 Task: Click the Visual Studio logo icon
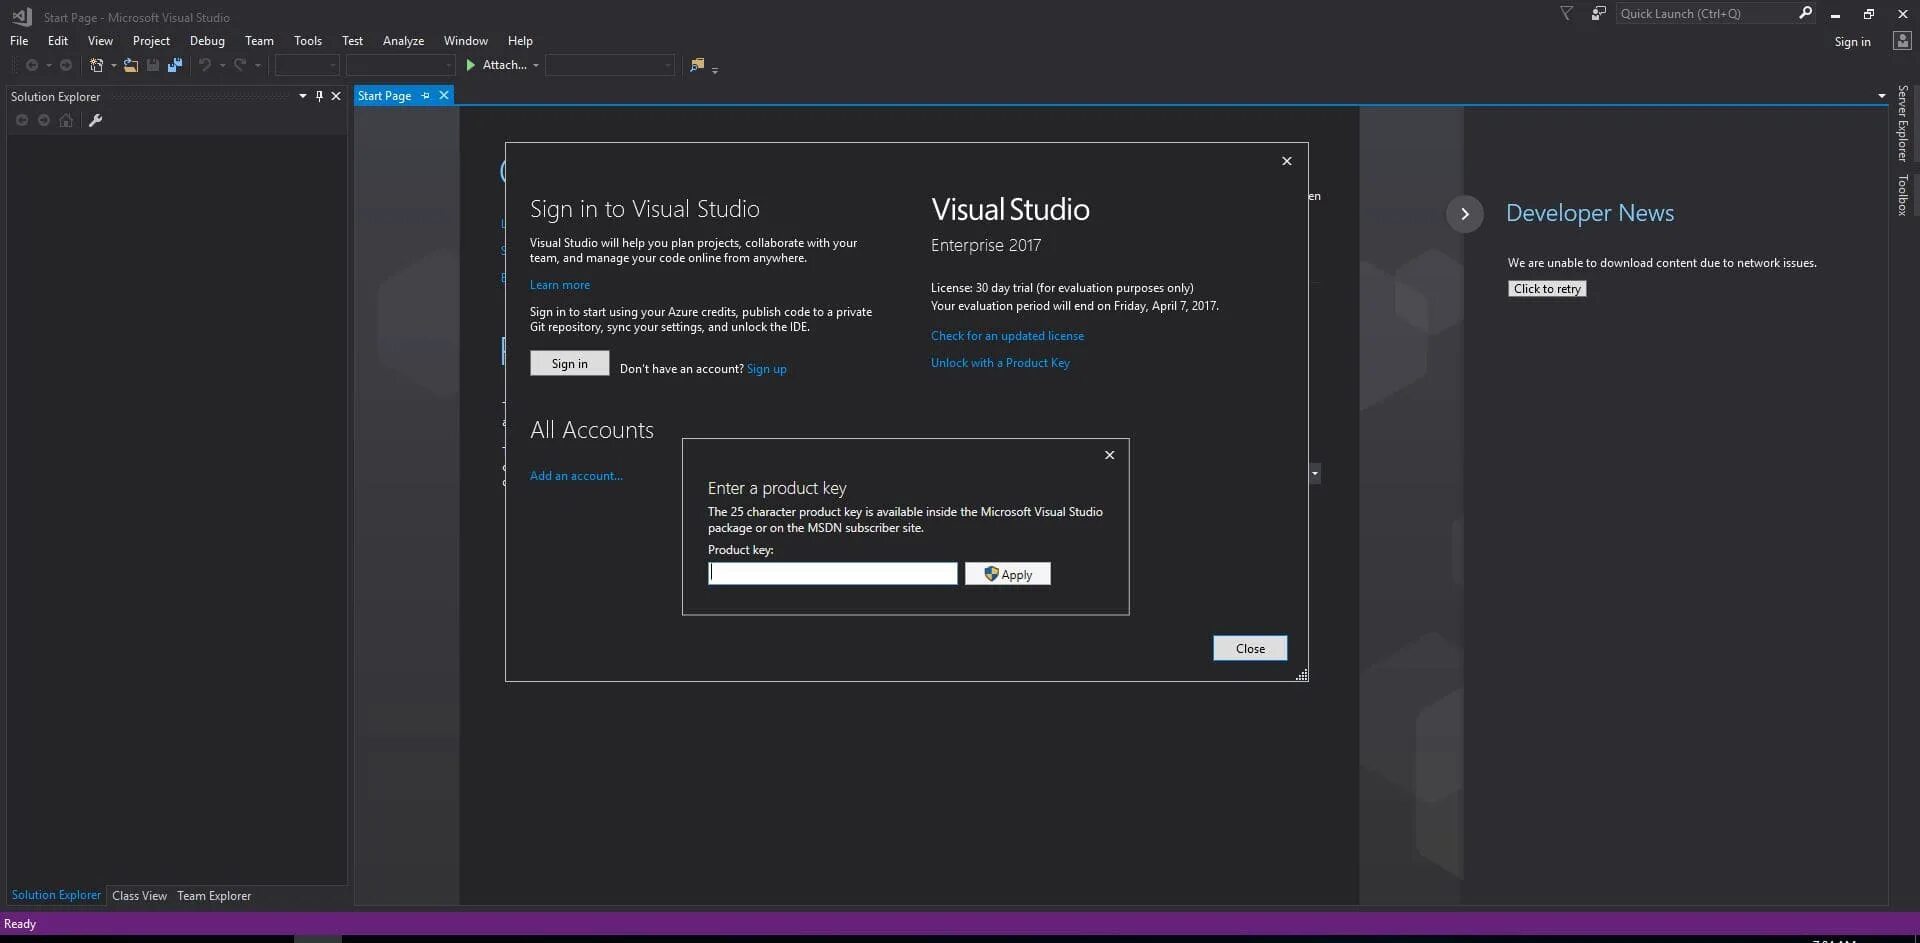21,17
